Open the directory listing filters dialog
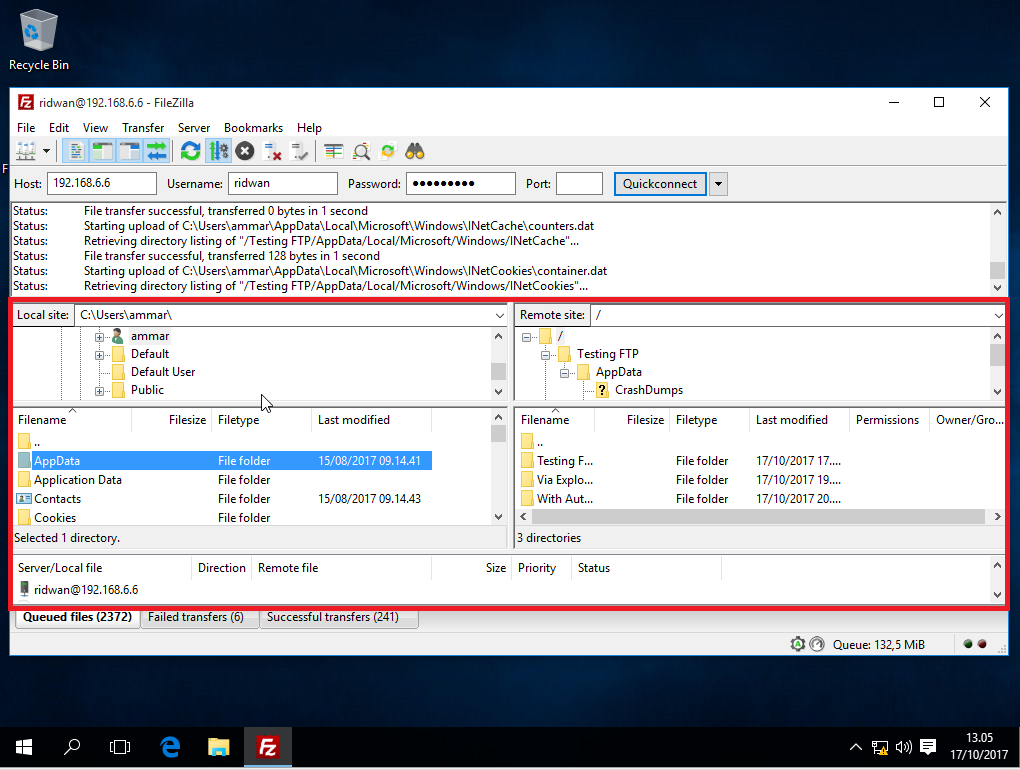This screenshot has height=770, width=1020. point(334,152)
